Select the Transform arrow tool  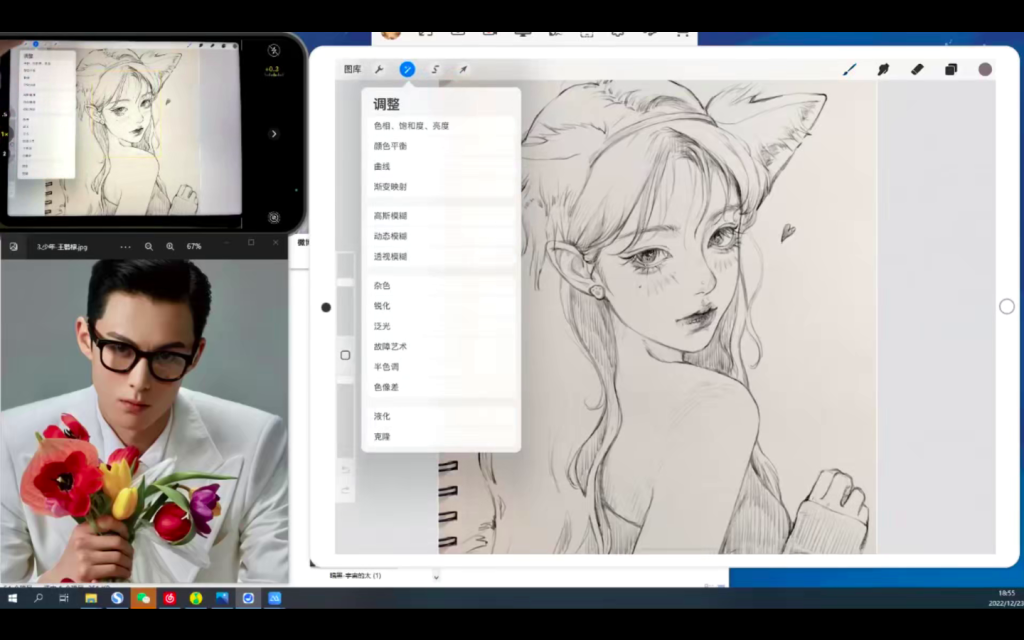point(462,69)
